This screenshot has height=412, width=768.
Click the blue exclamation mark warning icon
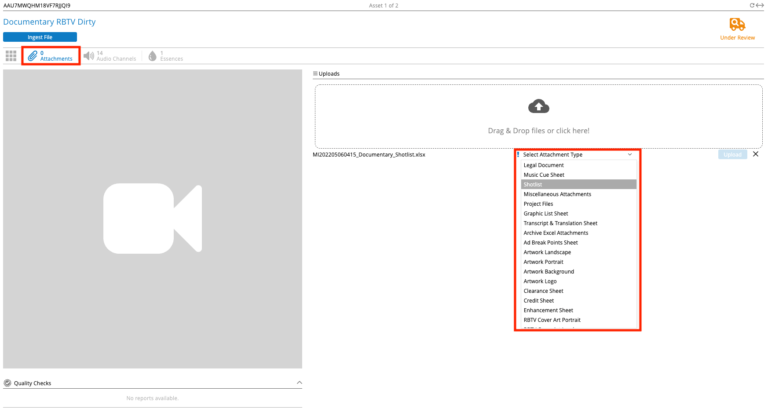pos(518,154)
